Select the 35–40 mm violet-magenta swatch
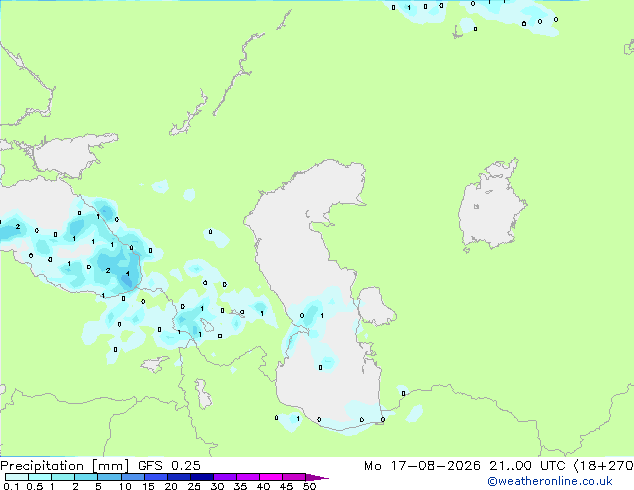 pos(247,477)
